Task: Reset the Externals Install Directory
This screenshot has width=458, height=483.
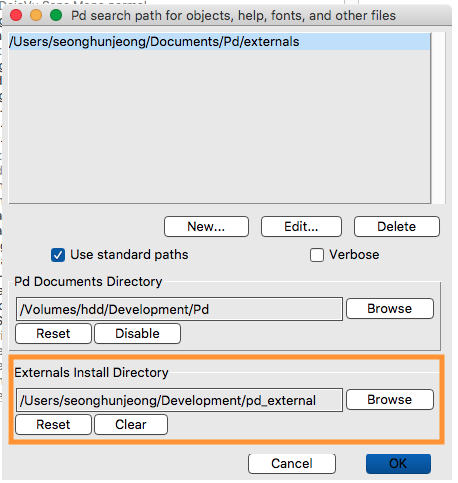Action: (53, 425)
